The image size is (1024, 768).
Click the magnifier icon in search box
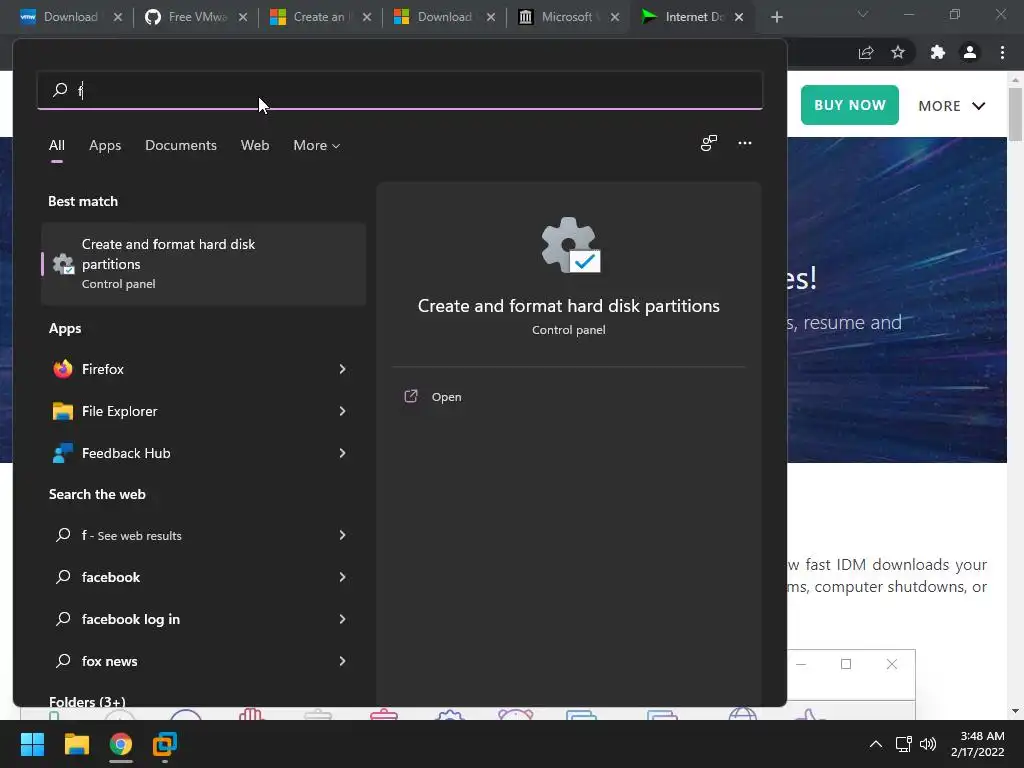tap(60, 89)
